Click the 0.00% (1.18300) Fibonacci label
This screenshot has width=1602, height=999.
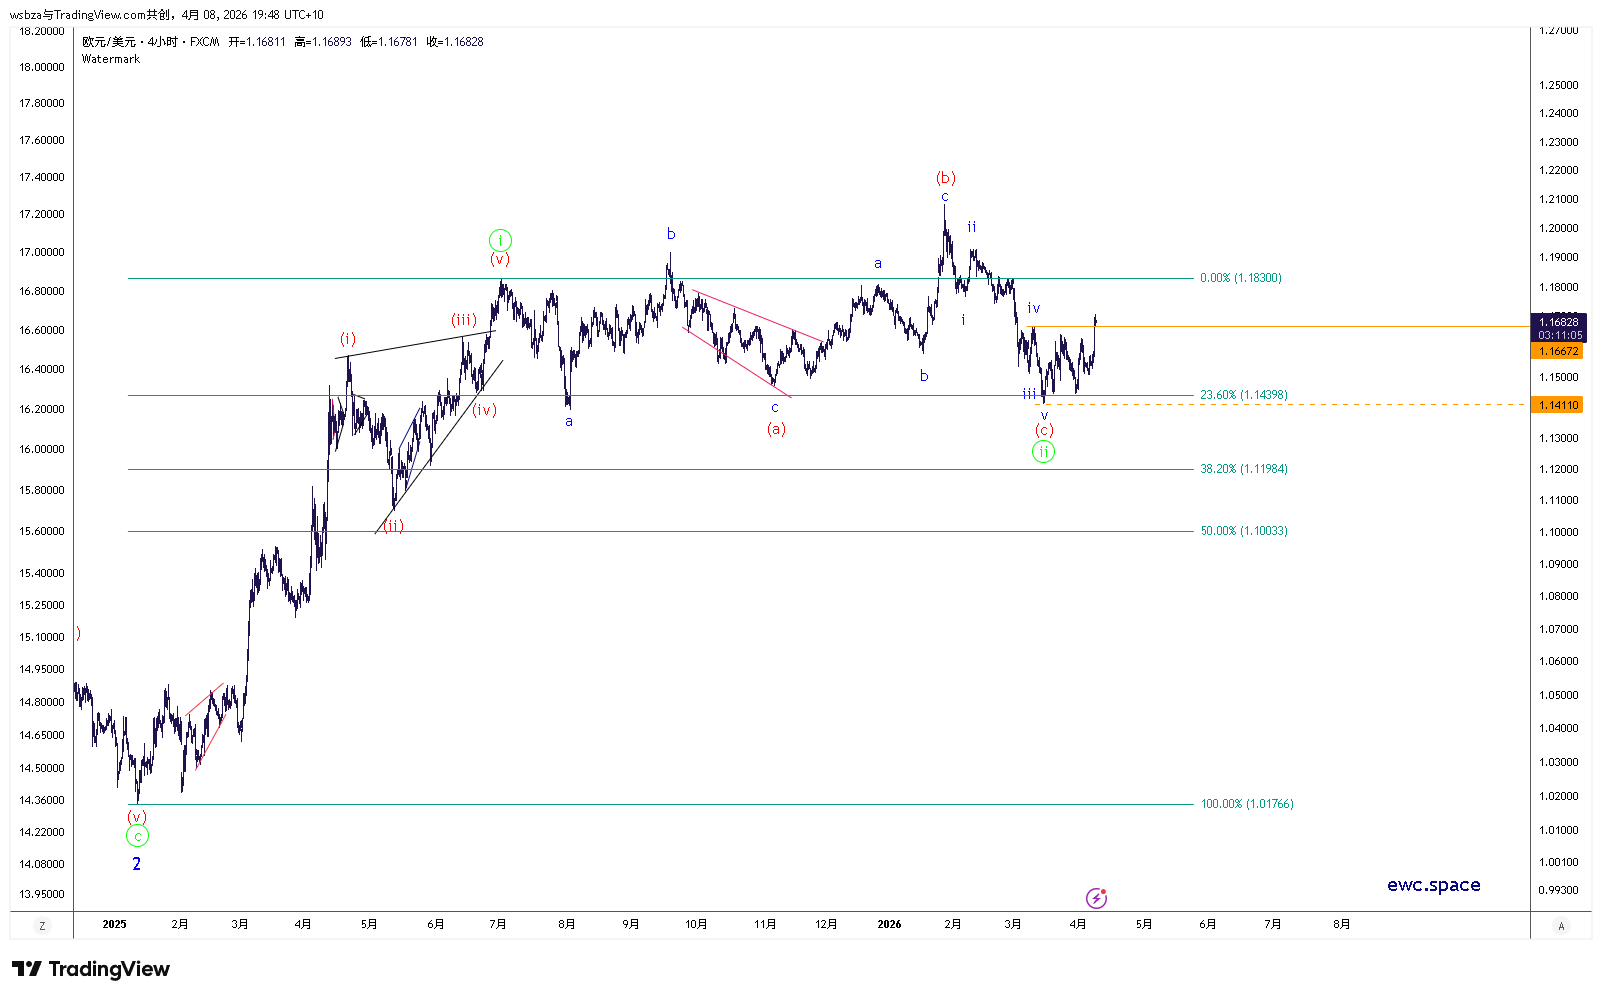point(1241,278)
